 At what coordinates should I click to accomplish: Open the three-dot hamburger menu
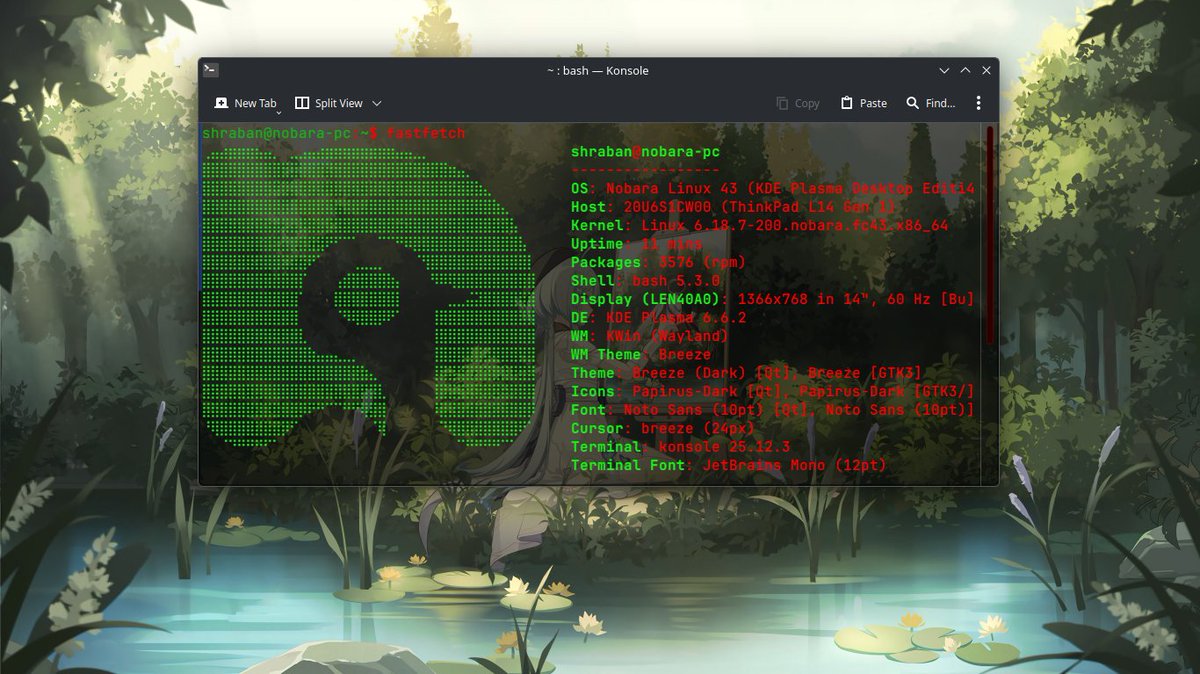(978, 103)
